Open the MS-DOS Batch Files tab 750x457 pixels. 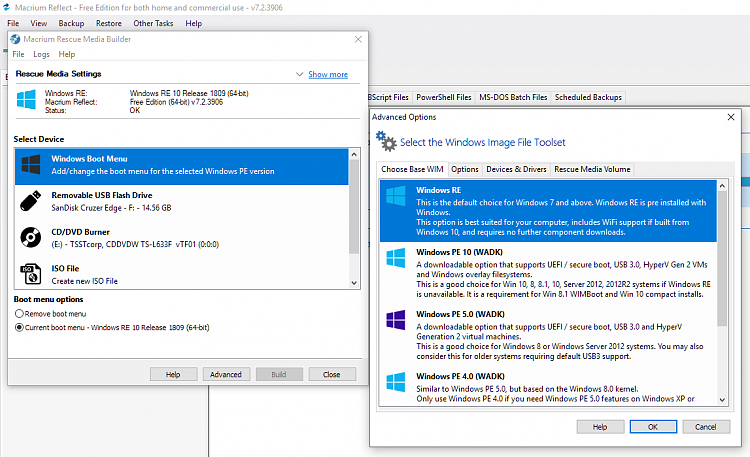[513, 98]
